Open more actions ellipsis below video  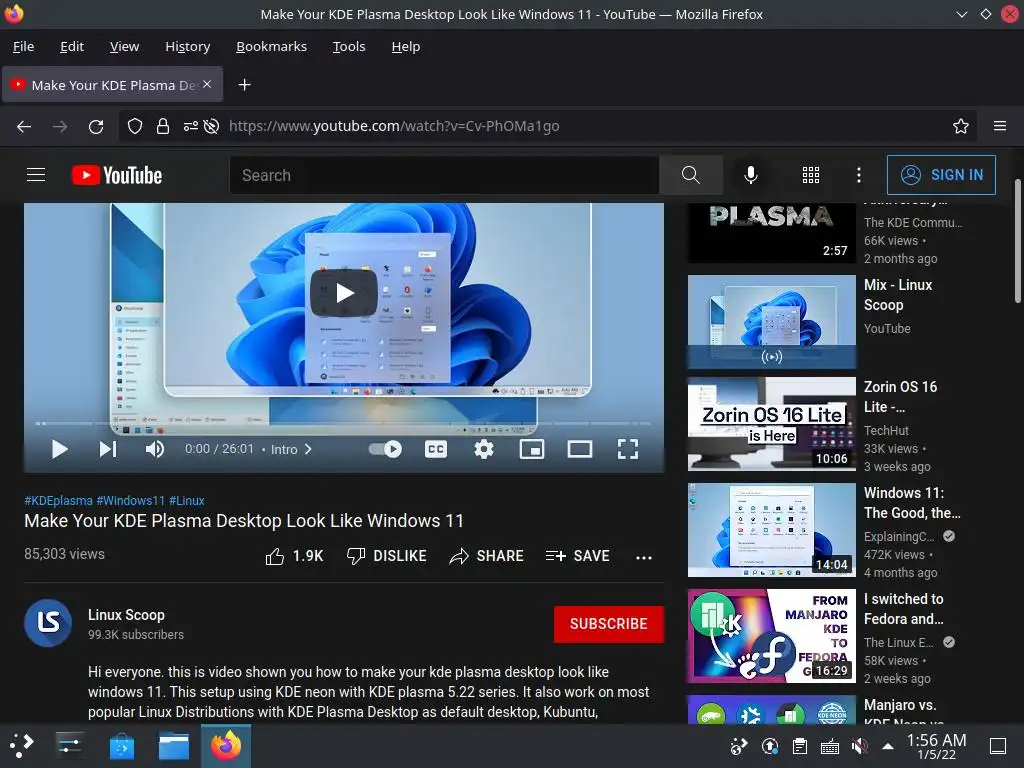point(643,558)
